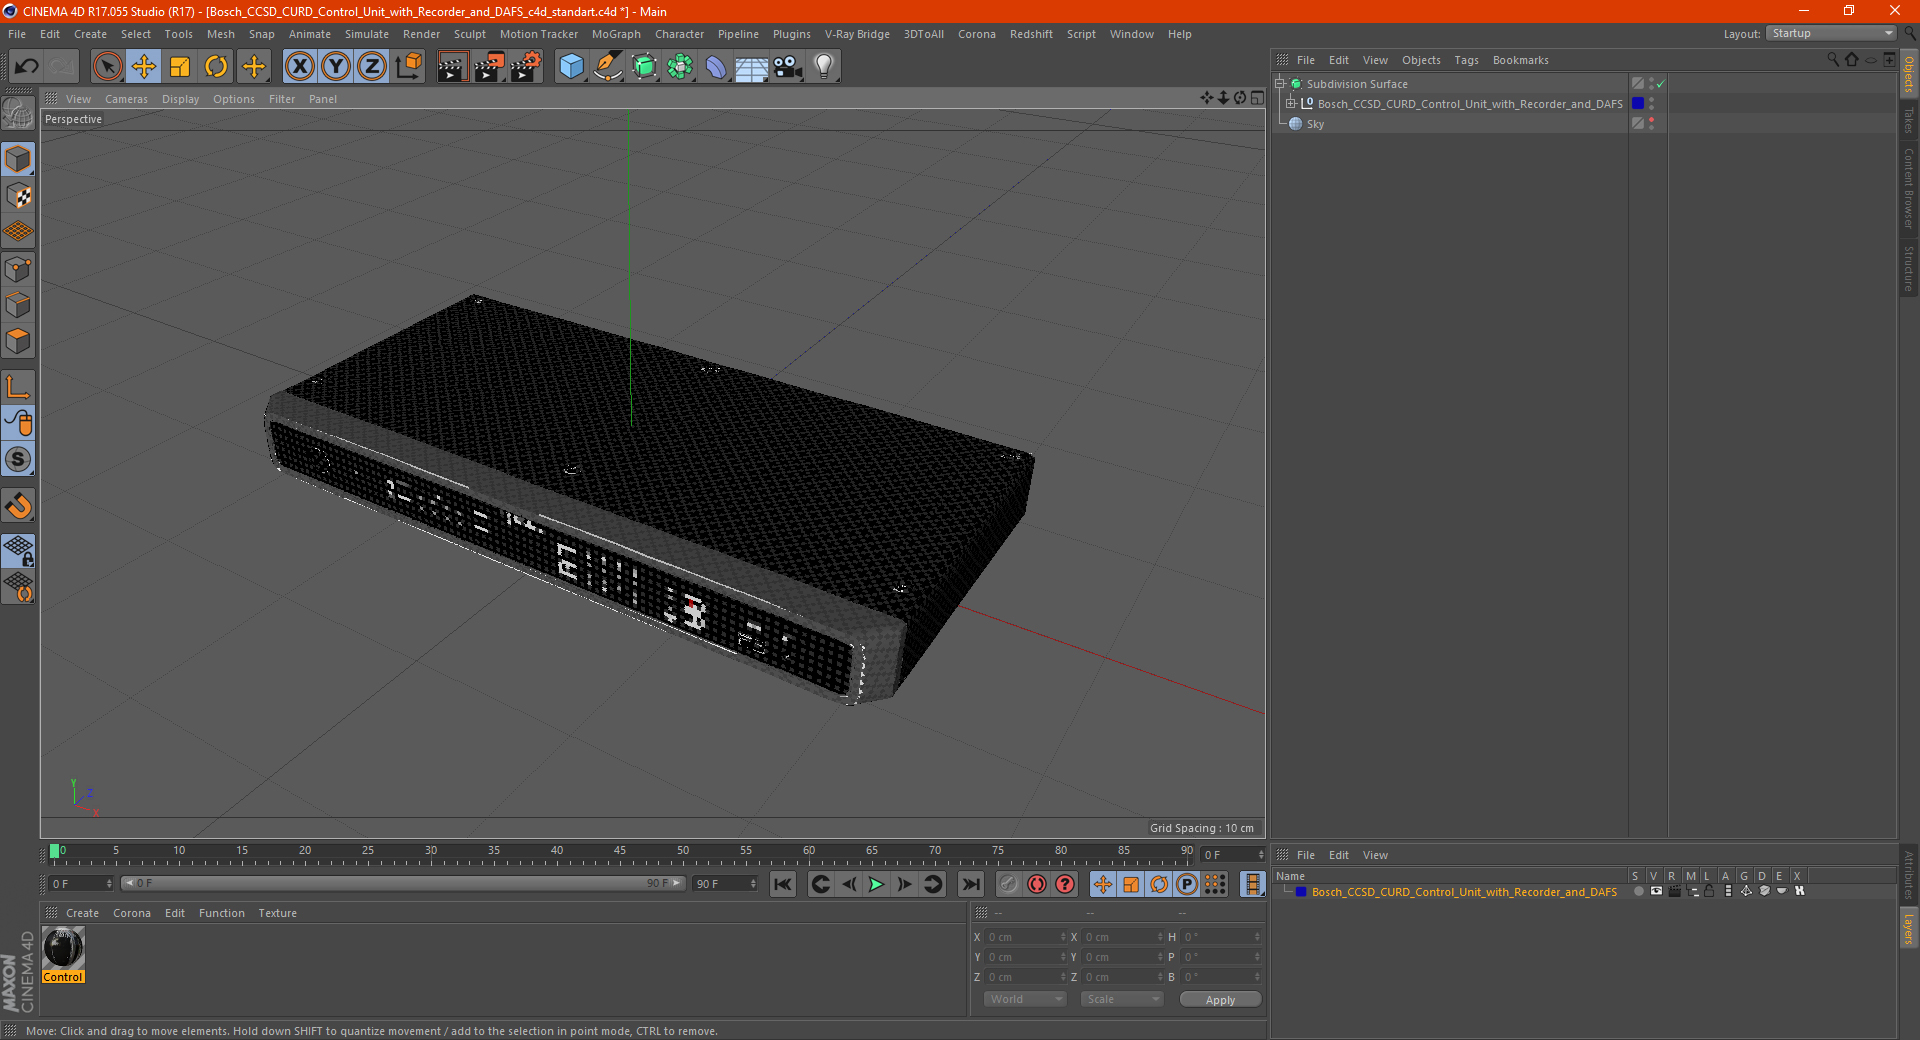
Task: Go to end of animation
Action: coord(971,884)
